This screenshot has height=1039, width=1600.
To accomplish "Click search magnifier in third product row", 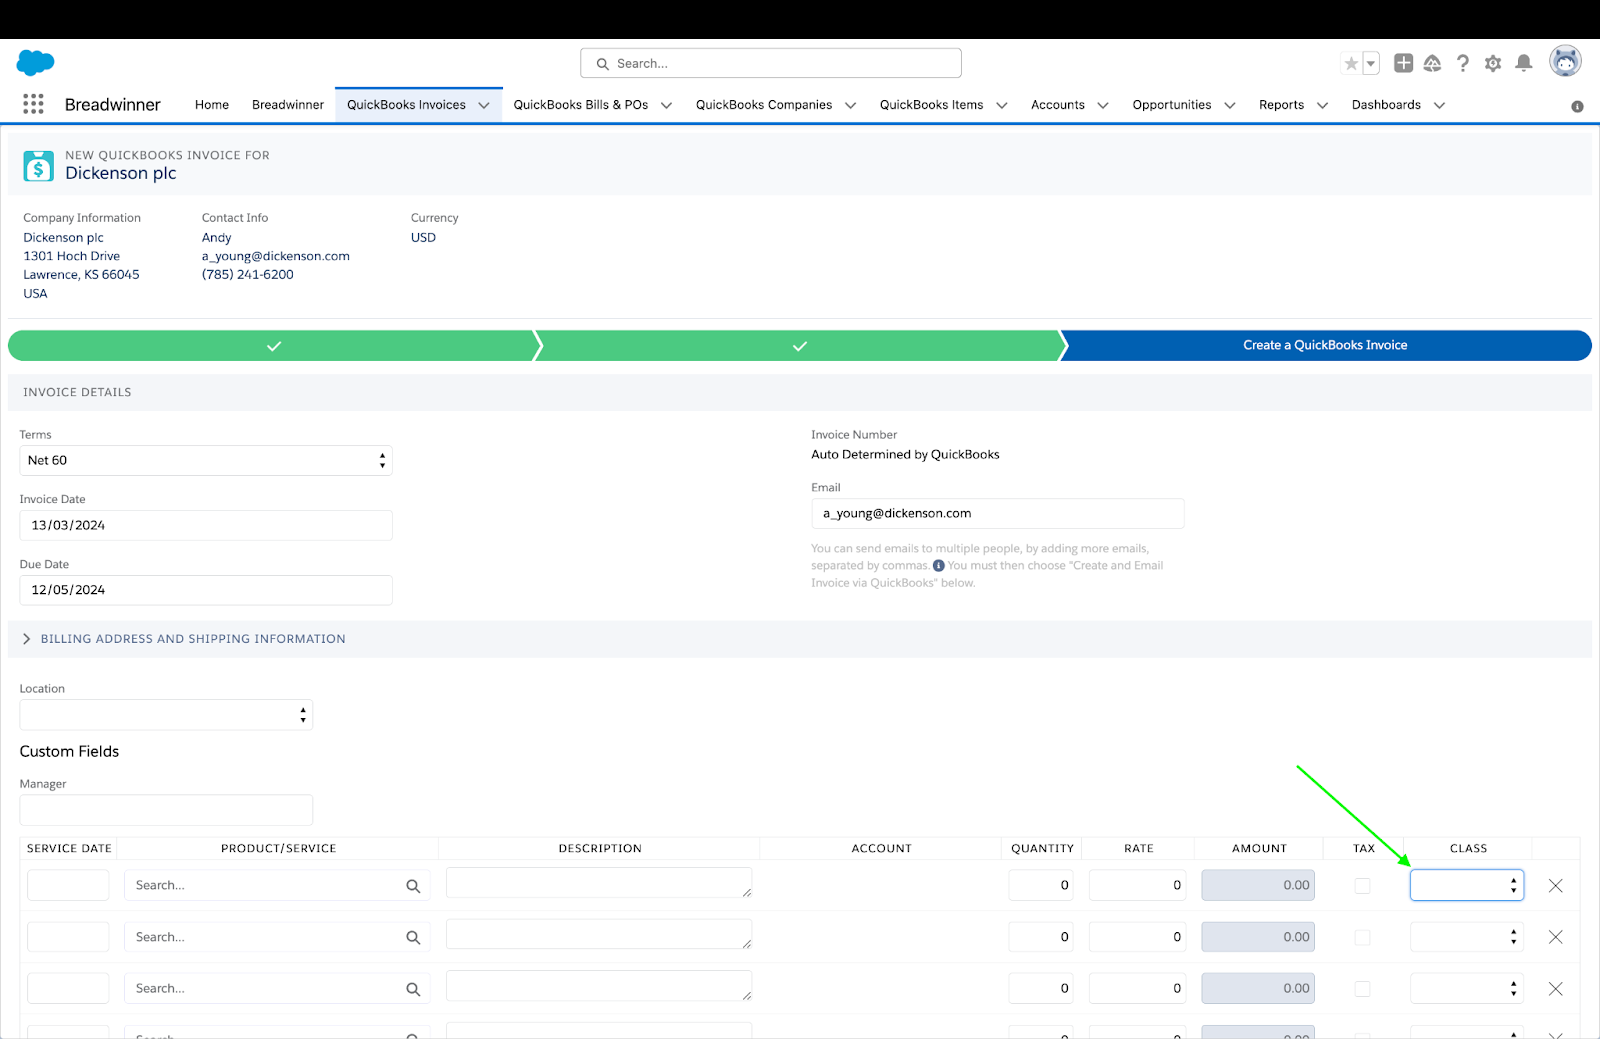I will pos(413,989).
